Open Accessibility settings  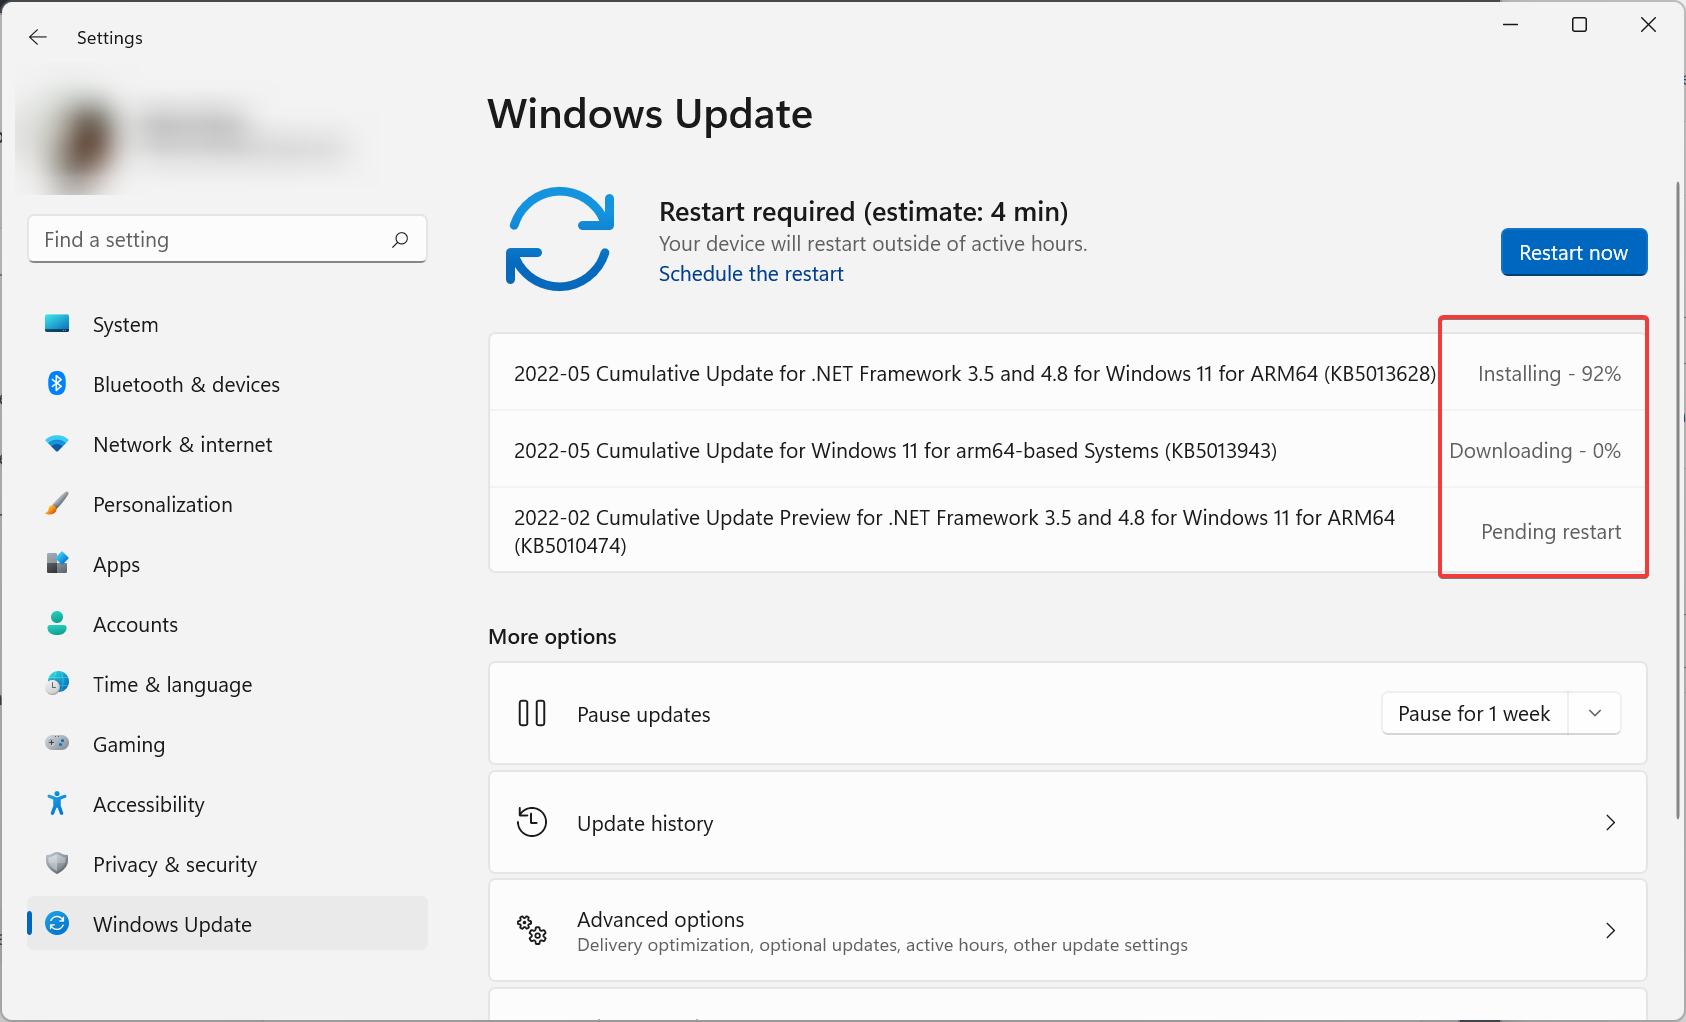[227, 804]
